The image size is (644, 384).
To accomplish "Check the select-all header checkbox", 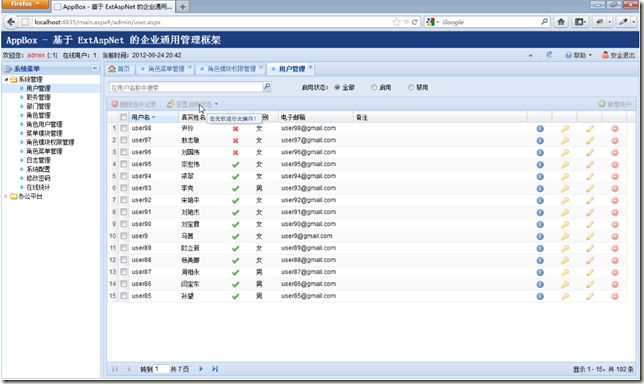I will point(124,117).
